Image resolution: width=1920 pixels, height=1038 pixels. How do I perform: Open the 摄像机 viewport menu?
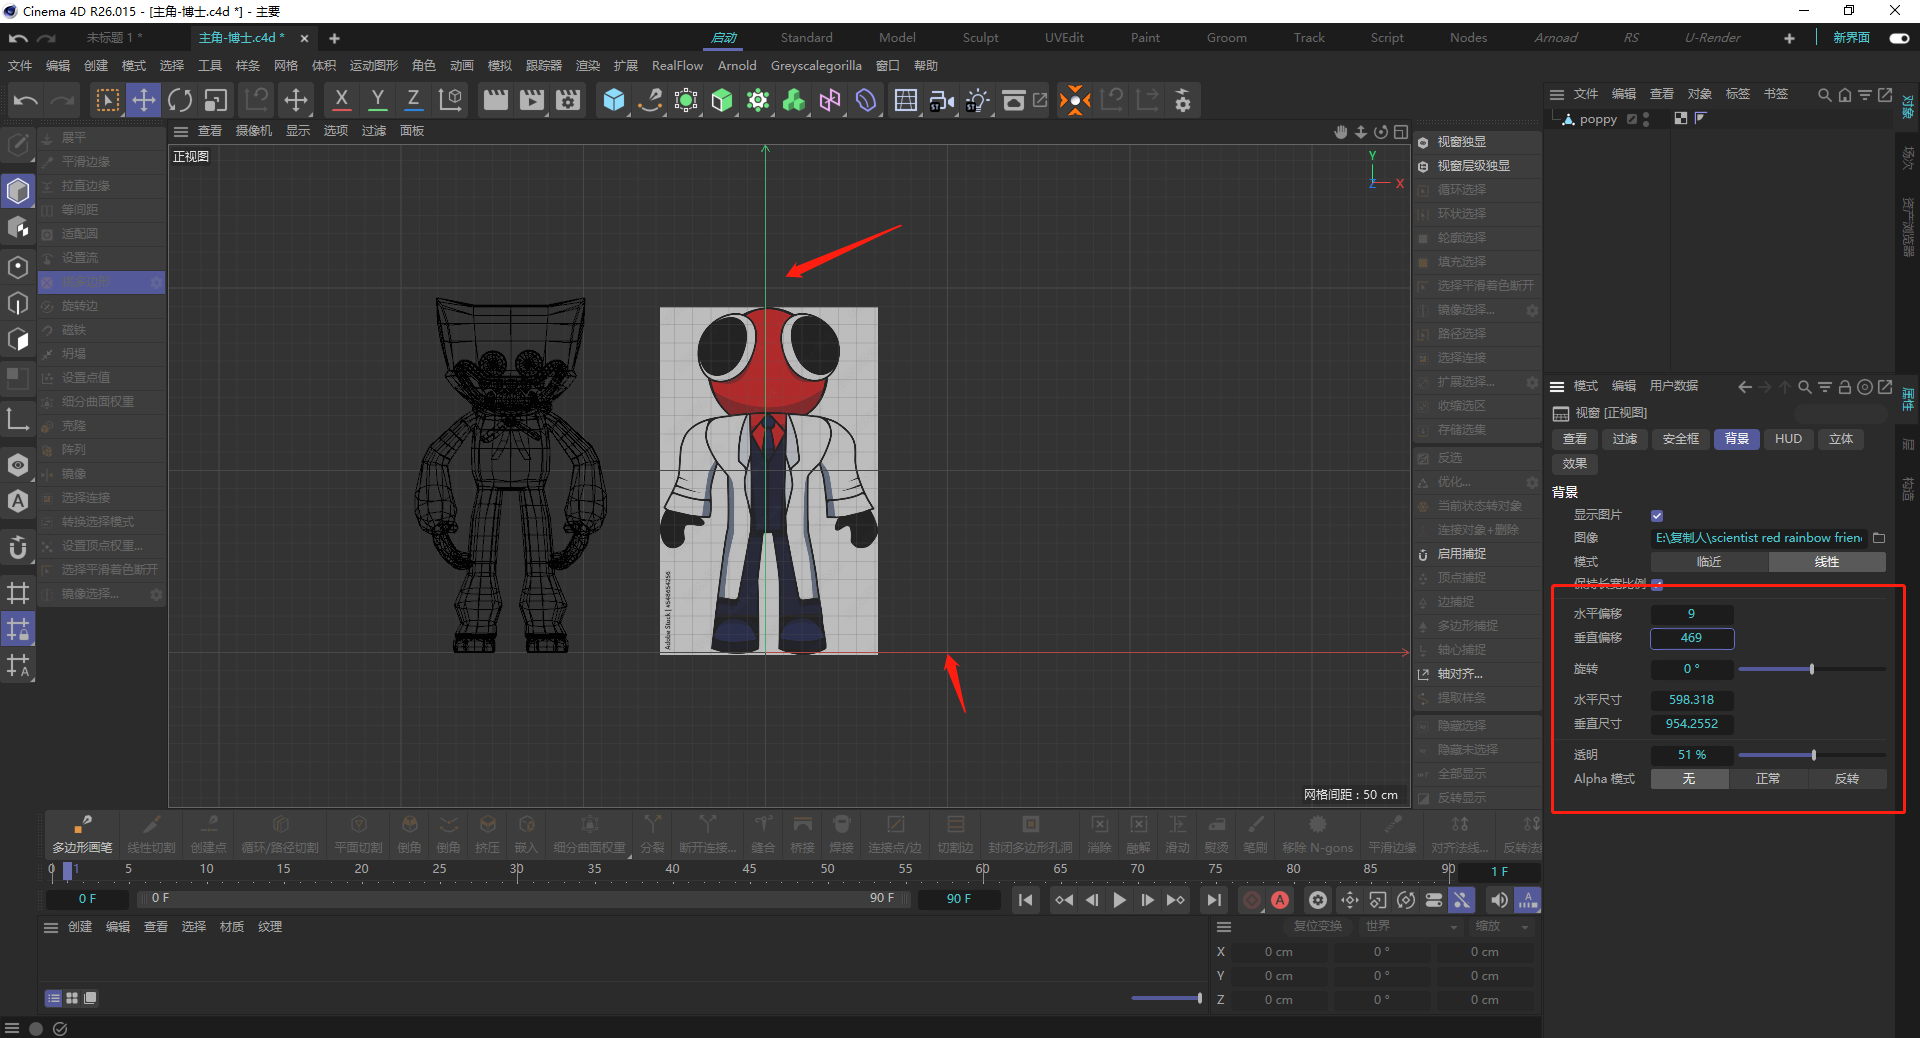click(254, 131)
